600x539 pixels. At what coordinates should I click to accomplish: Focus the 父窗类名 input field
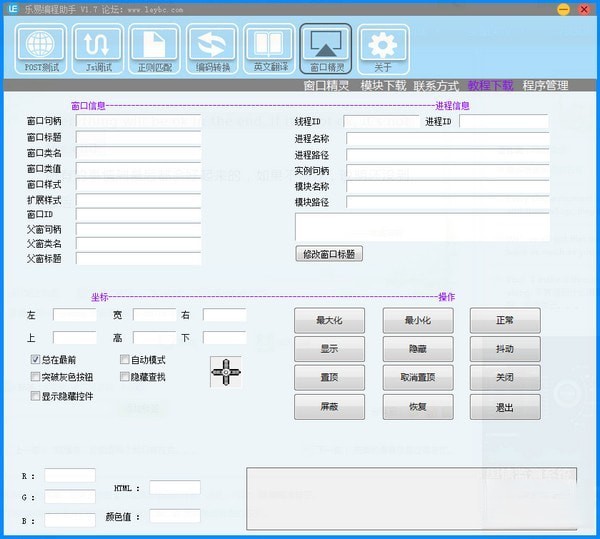tap(139, 244)
